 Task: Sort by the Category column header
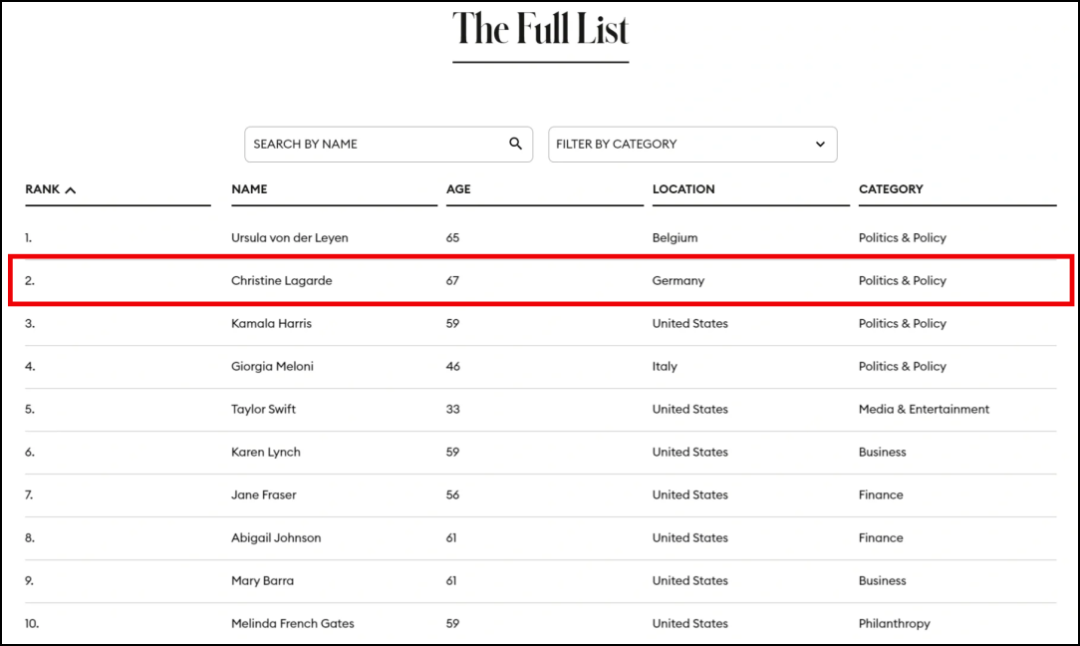click(891, 189)
